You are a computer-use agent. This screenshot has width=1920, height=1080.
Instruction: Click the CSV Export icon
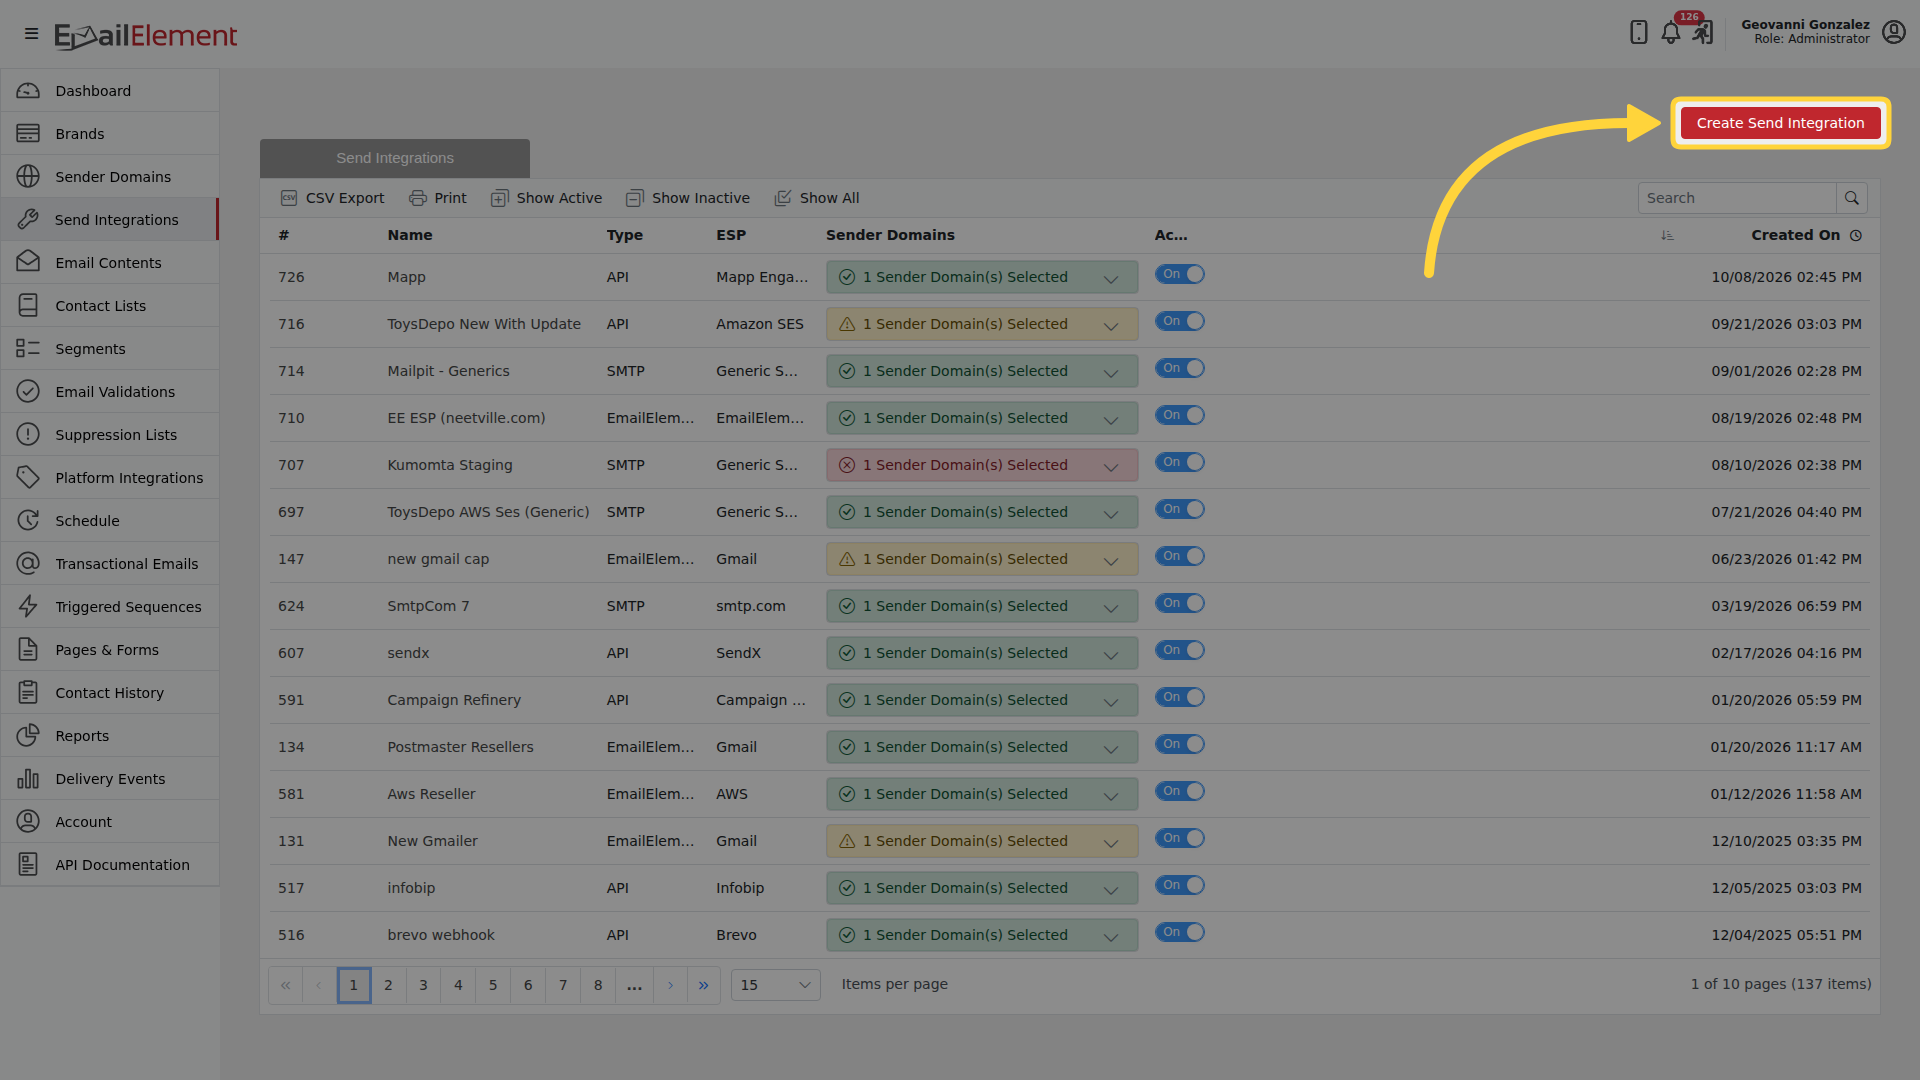coord(289,198)
